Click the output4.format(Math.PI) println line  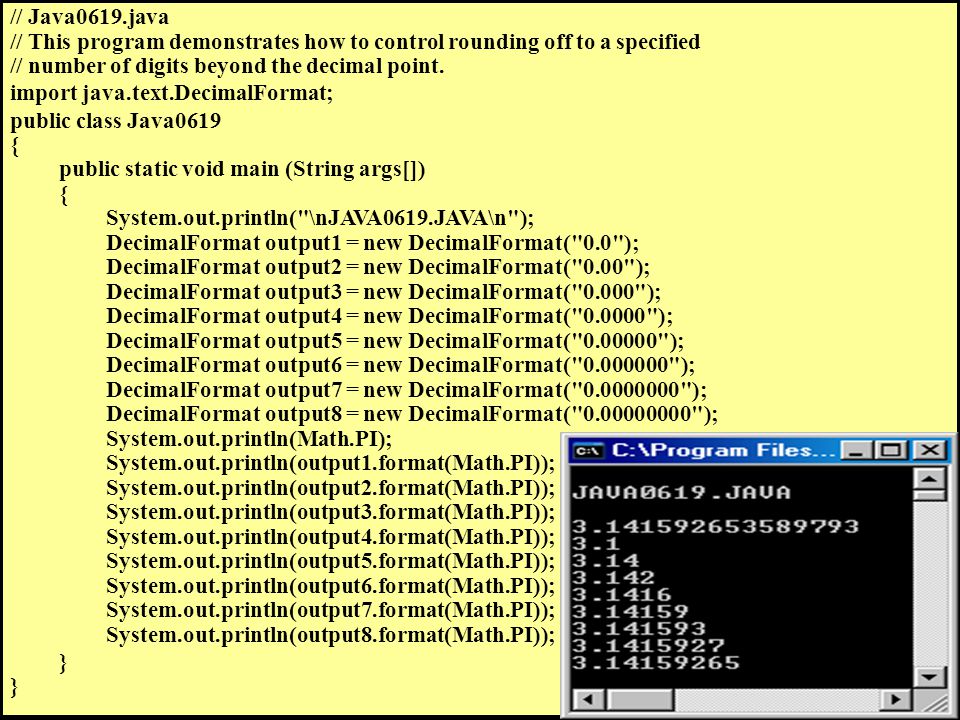click(331, 537)
